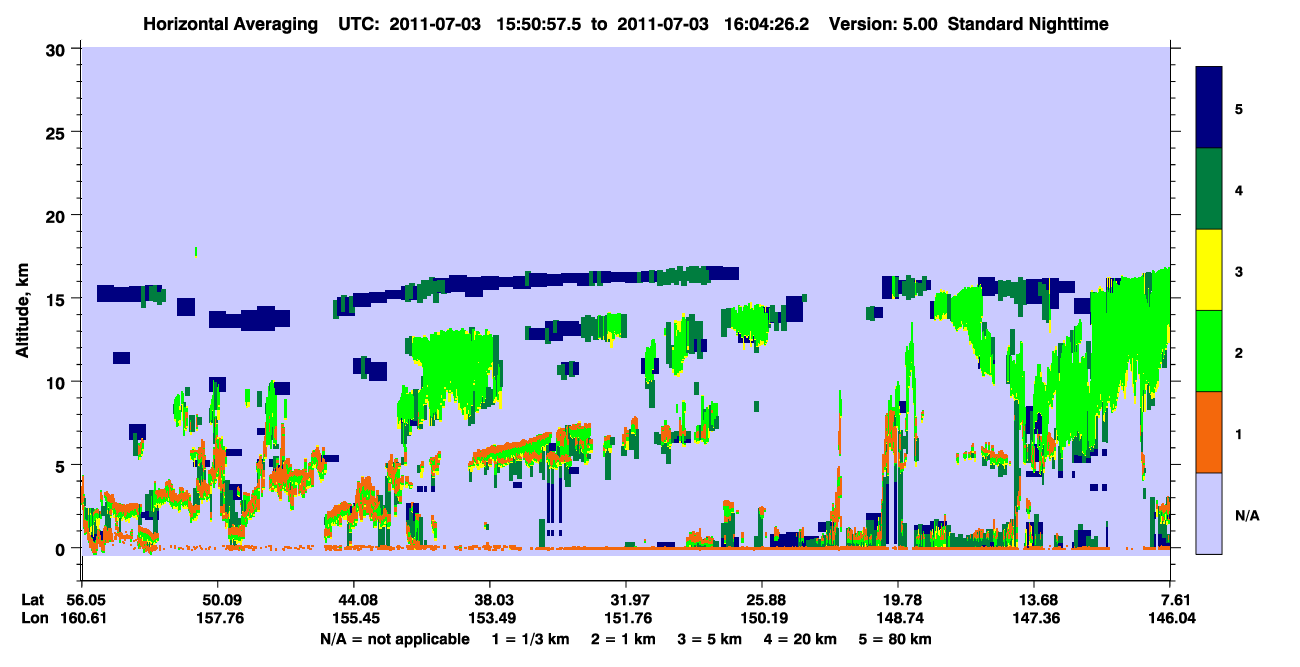
Task: Click the altitude tick label 20
Action: pos(58,215)
